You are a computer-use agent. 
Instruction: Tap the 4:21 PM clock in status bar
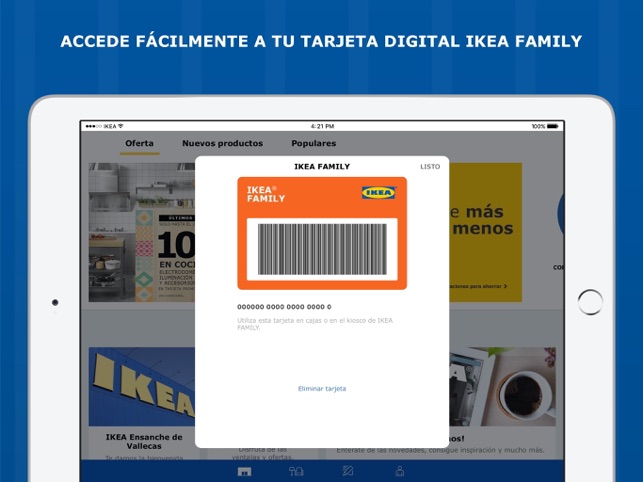(322, 126)
